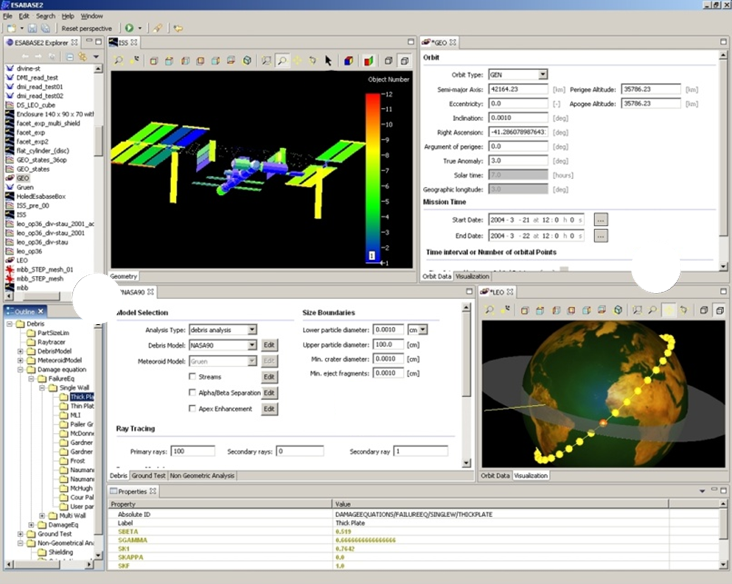Expand the DebrisModel tree node

[x=20, y=351]
